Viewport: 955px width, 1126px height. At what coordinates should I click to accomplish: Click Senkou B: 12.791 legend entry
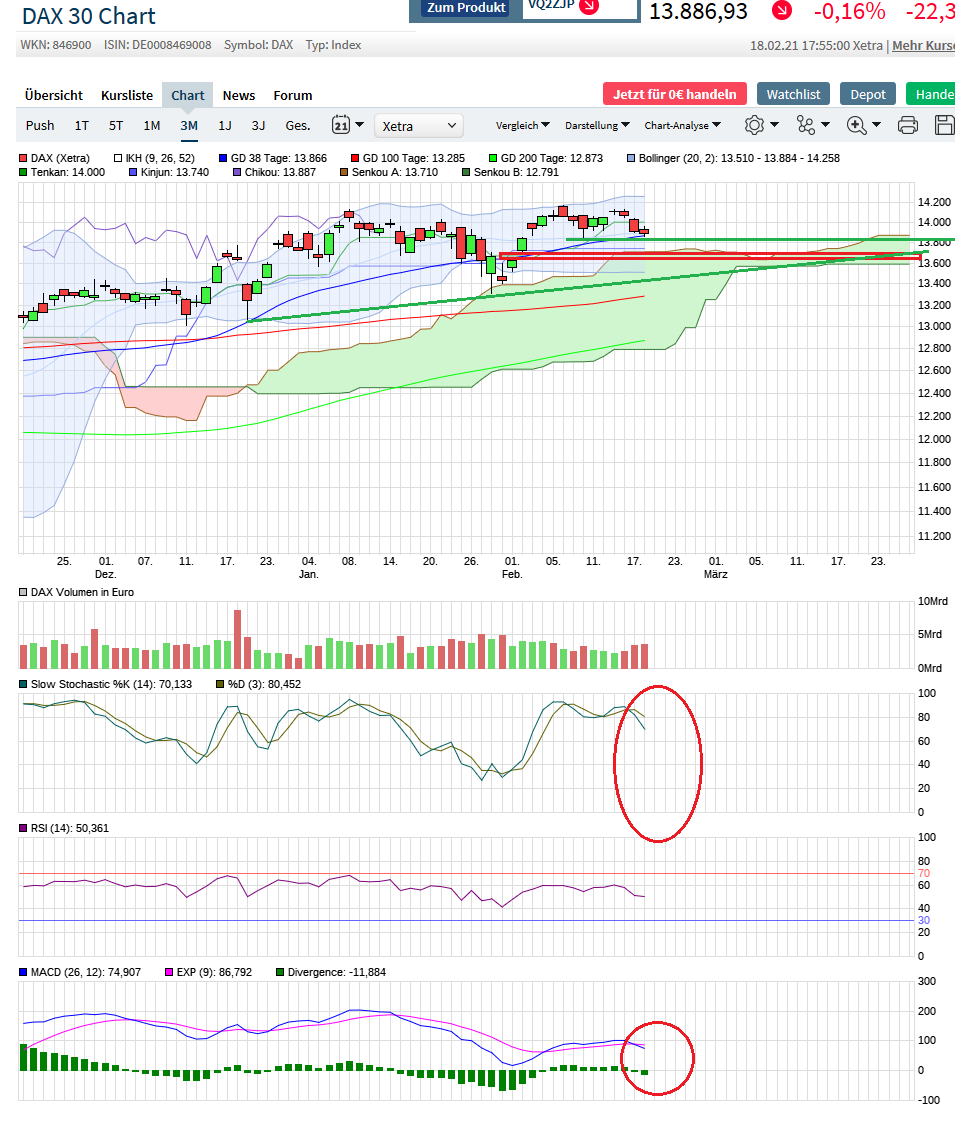511,172
